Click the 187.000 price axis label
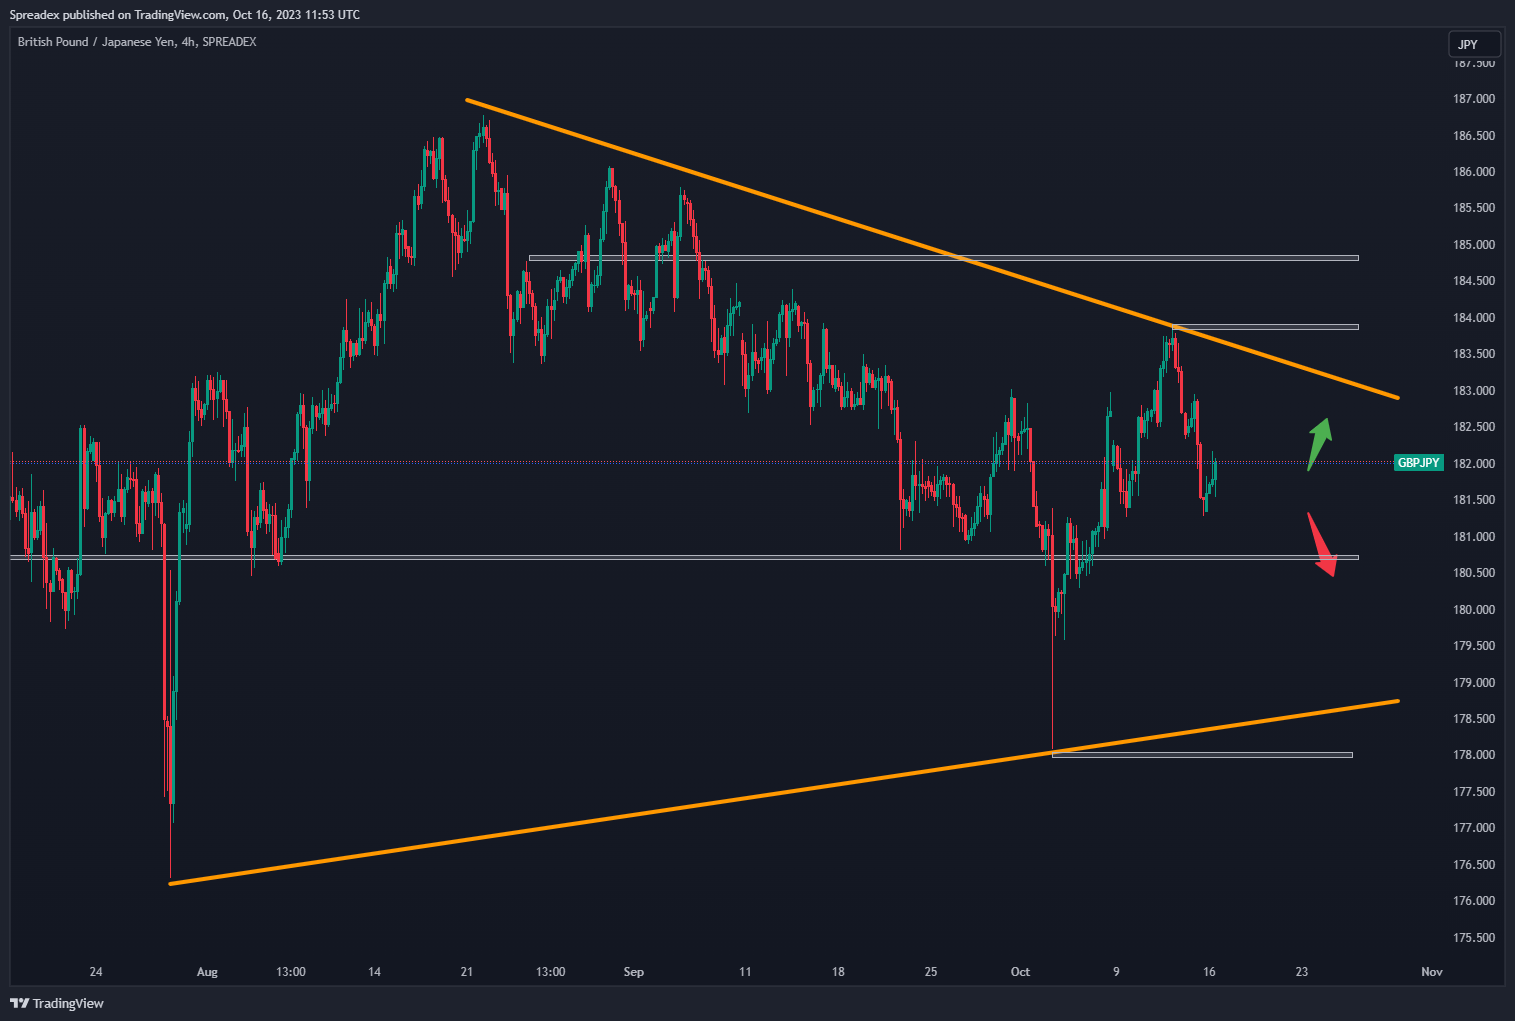1515x1021 pixels. coord(1474,99)
